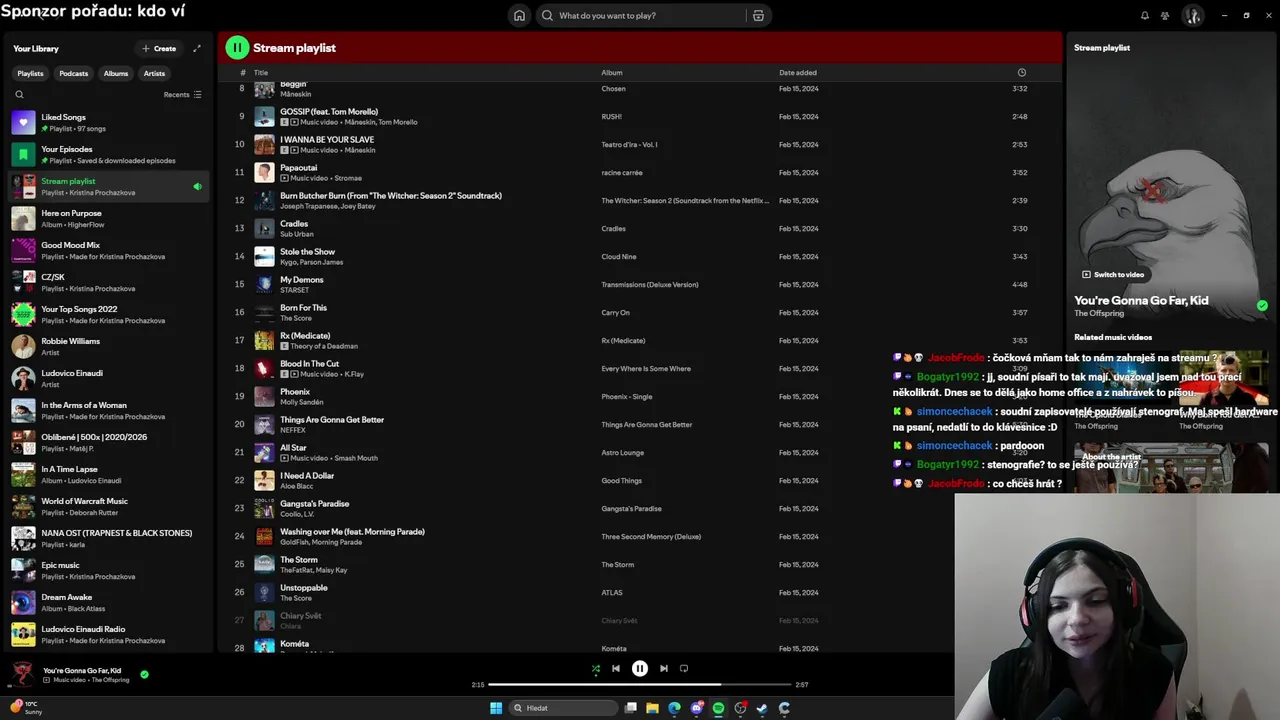Sort tracks by Album column header
Viewport: 1280px width, 720px height.
click(612, 73)
